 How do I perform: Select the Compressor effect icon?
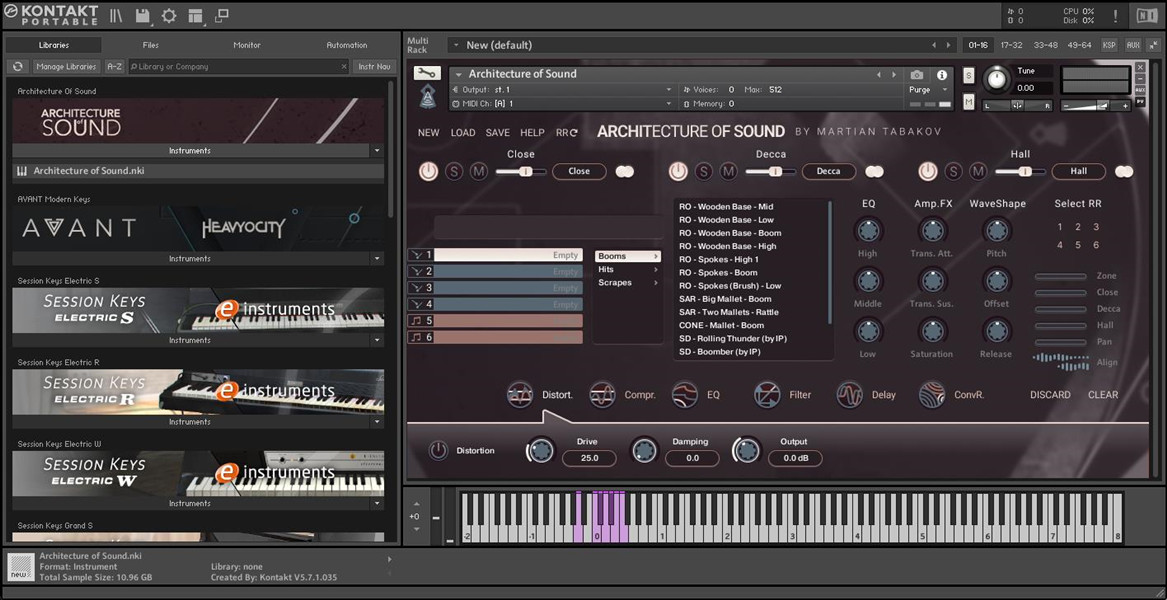click(602, 395)
